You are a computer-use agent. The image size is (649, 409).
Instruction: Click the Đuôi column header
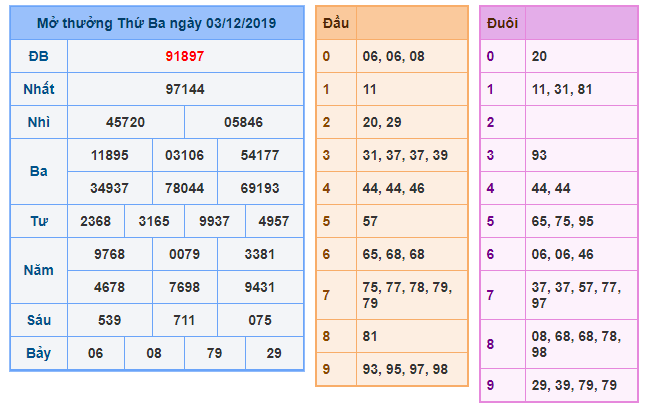(502, 23)
